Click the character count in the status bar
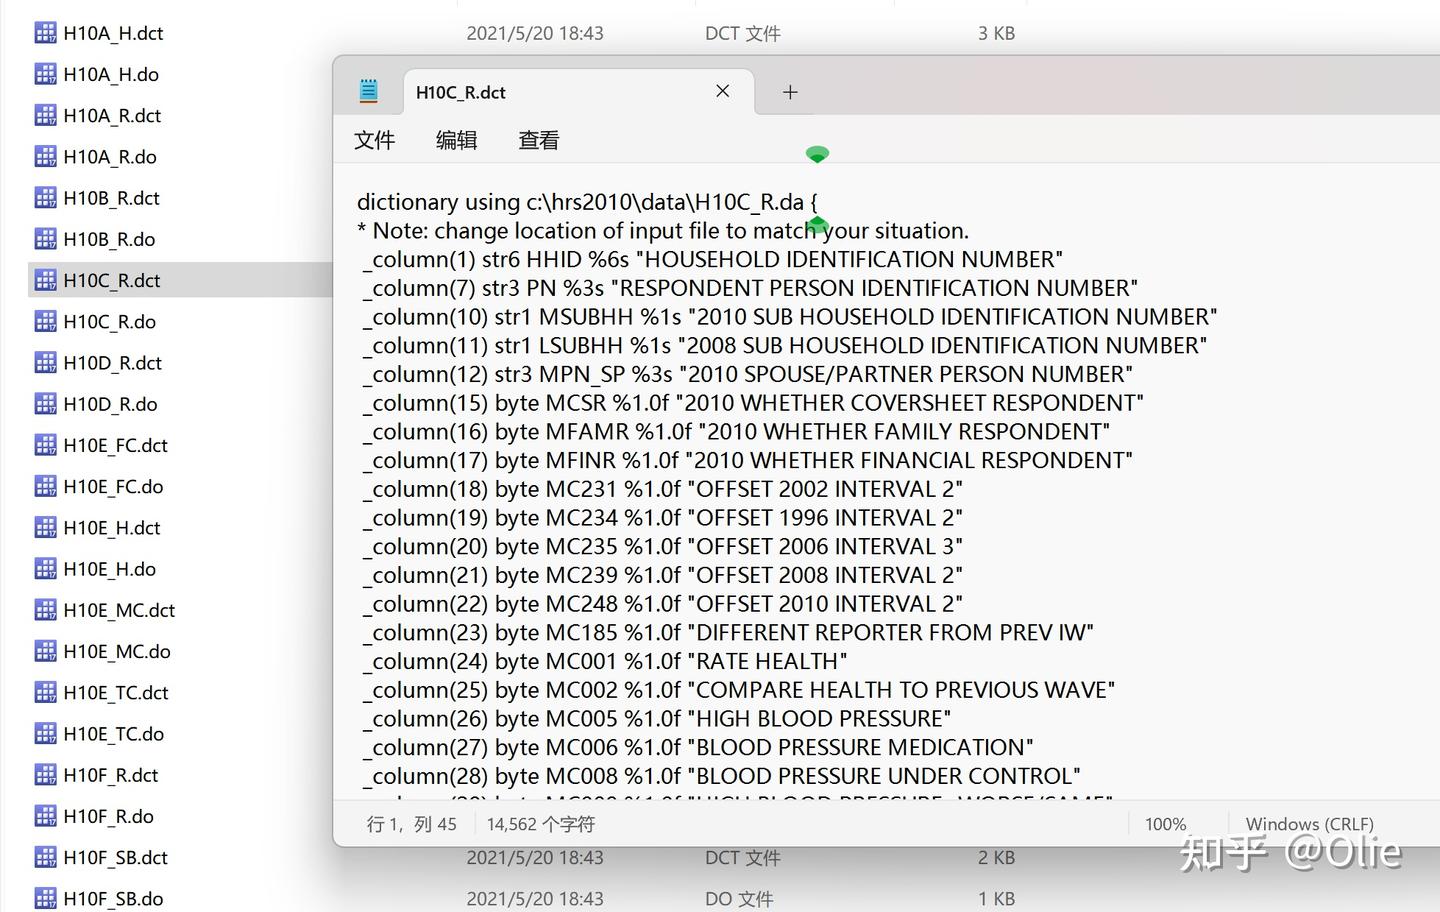This screenshot has height=912, width=1440. tap(538, 823)
